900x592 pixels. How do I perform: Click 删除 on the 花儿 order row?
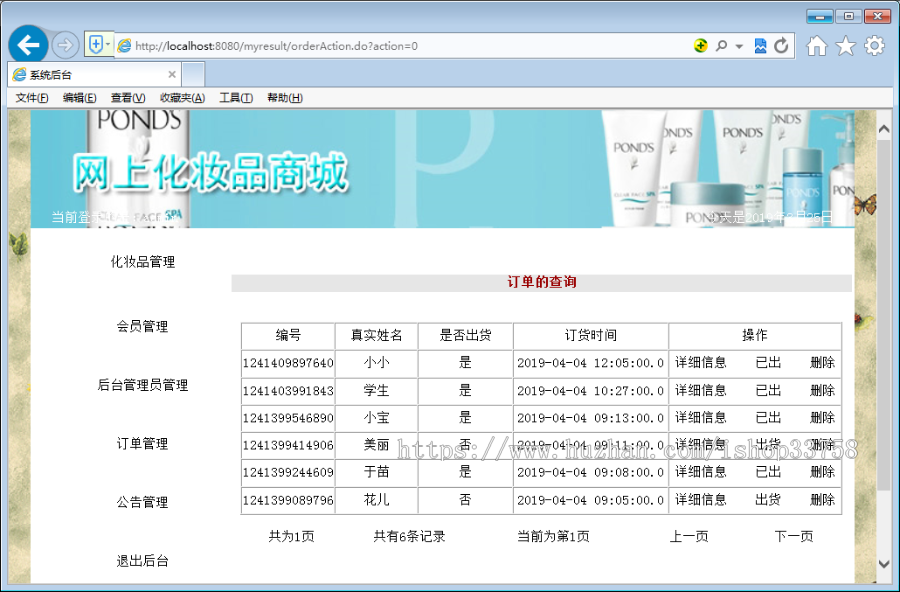[821, 500]
